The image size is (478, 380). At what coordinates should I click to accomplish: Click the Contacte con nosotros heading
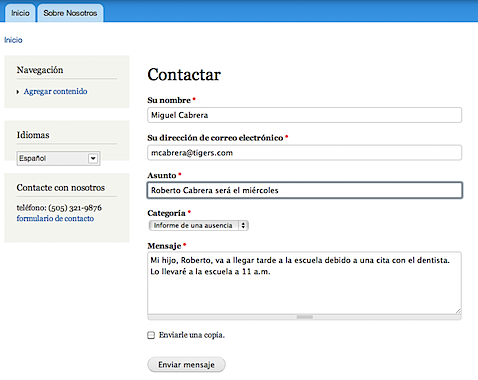coord(61,188)
